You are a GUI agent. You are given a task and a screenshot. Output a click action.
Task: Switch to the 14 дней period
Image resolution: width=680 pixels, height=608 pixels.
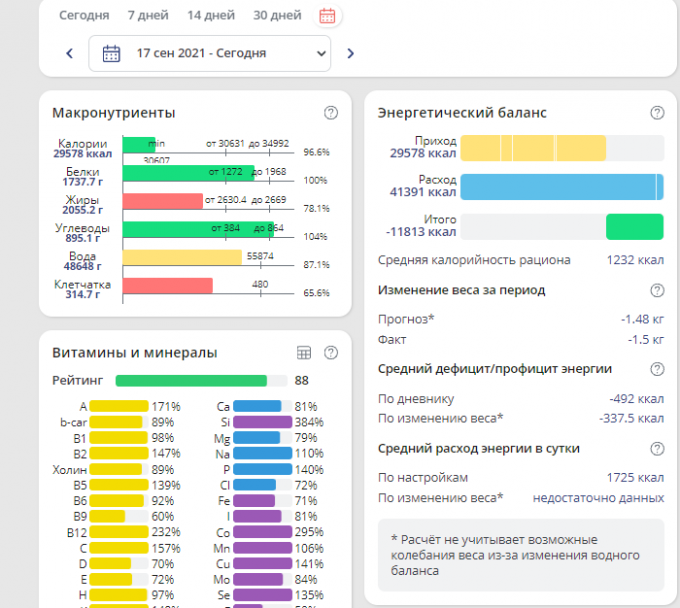coord(211,15)
